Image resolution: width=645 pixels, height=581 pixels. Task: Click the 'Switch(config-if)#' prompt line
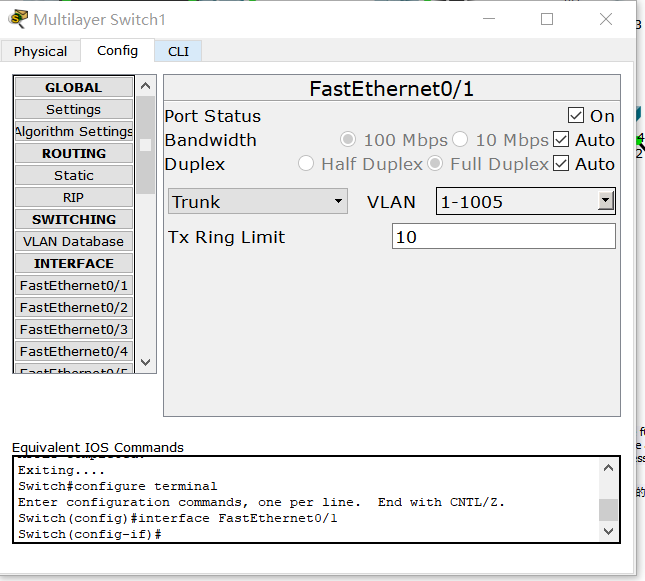pyautogui.click(x=90, y=534)
